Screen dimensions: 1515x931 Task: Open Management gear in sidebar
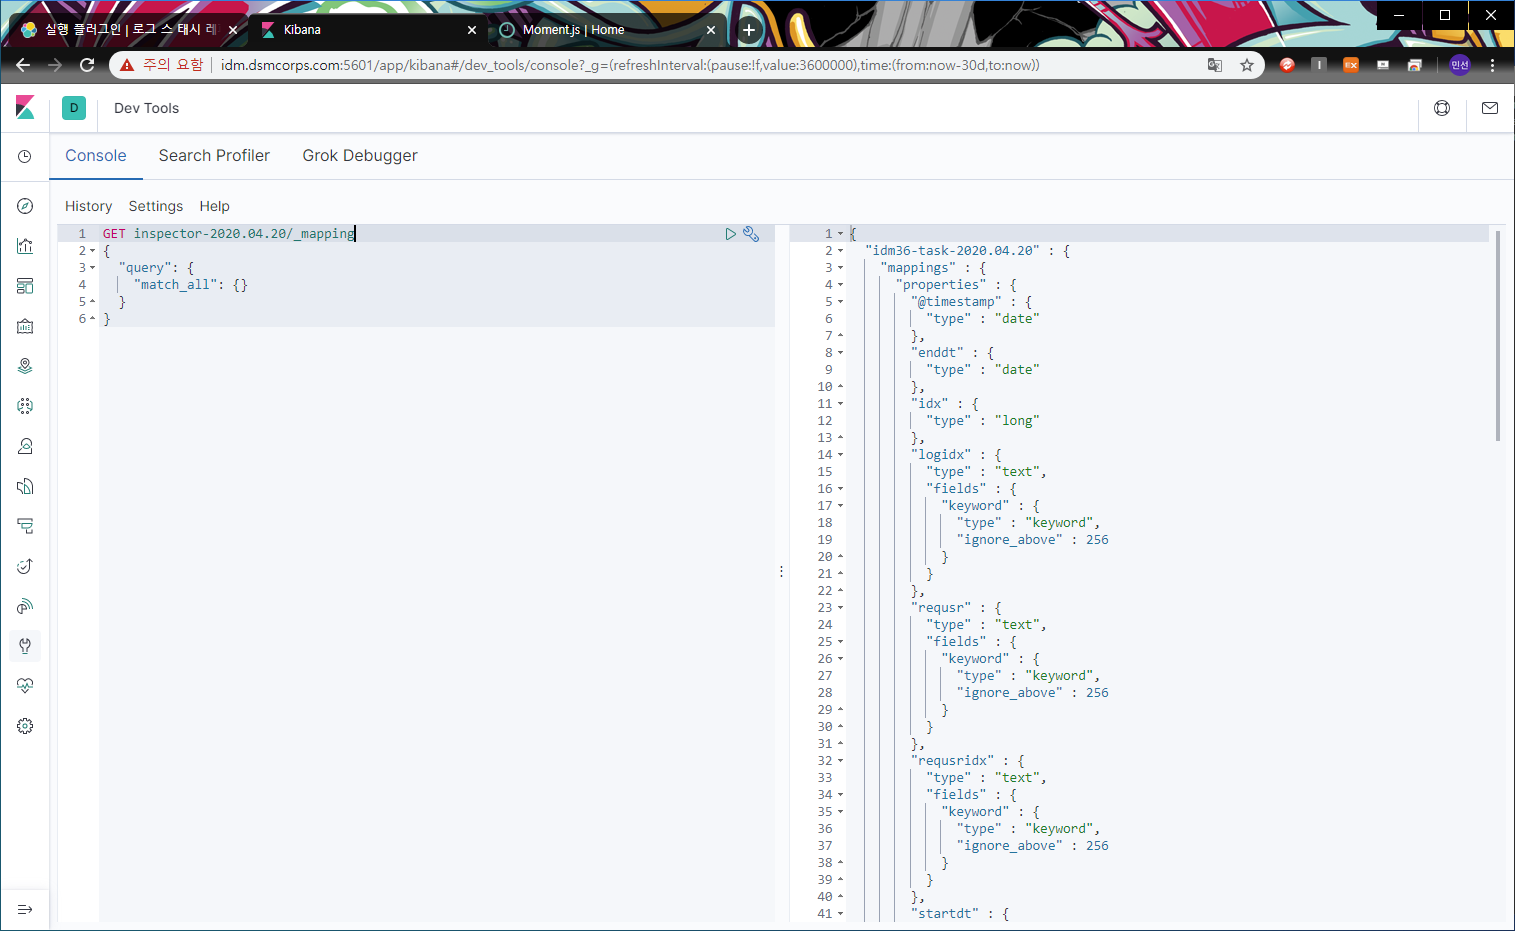click(25, 726)
